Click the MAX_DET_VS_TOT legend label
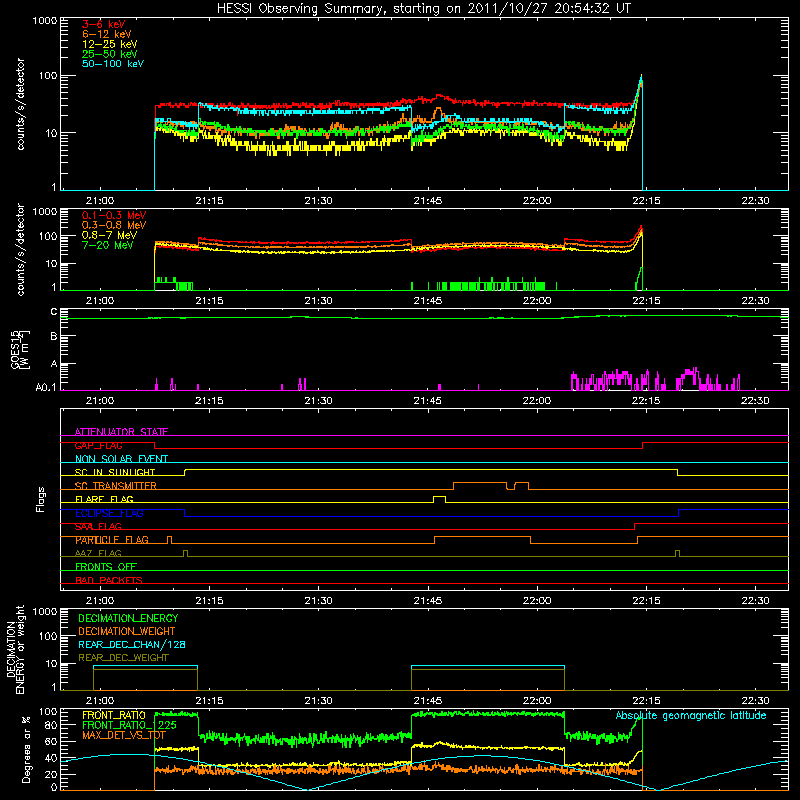Screen dimensions: 800x800 [124, 735]
